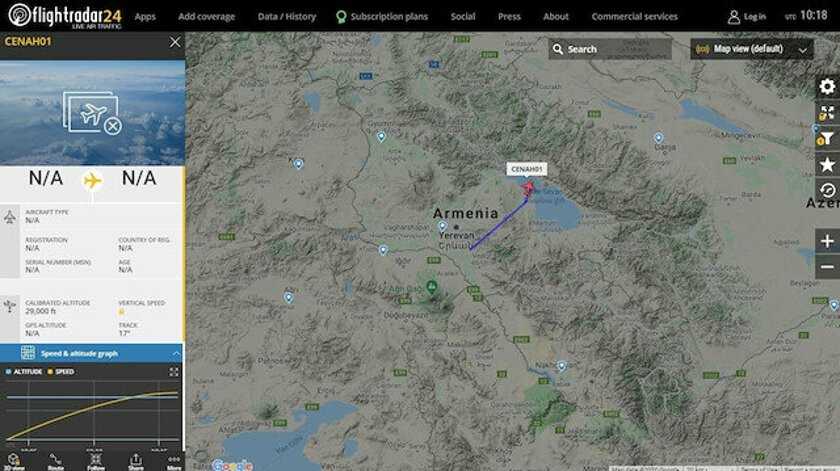Click the Log in link
840x471 pixels.
pos(747,17)
